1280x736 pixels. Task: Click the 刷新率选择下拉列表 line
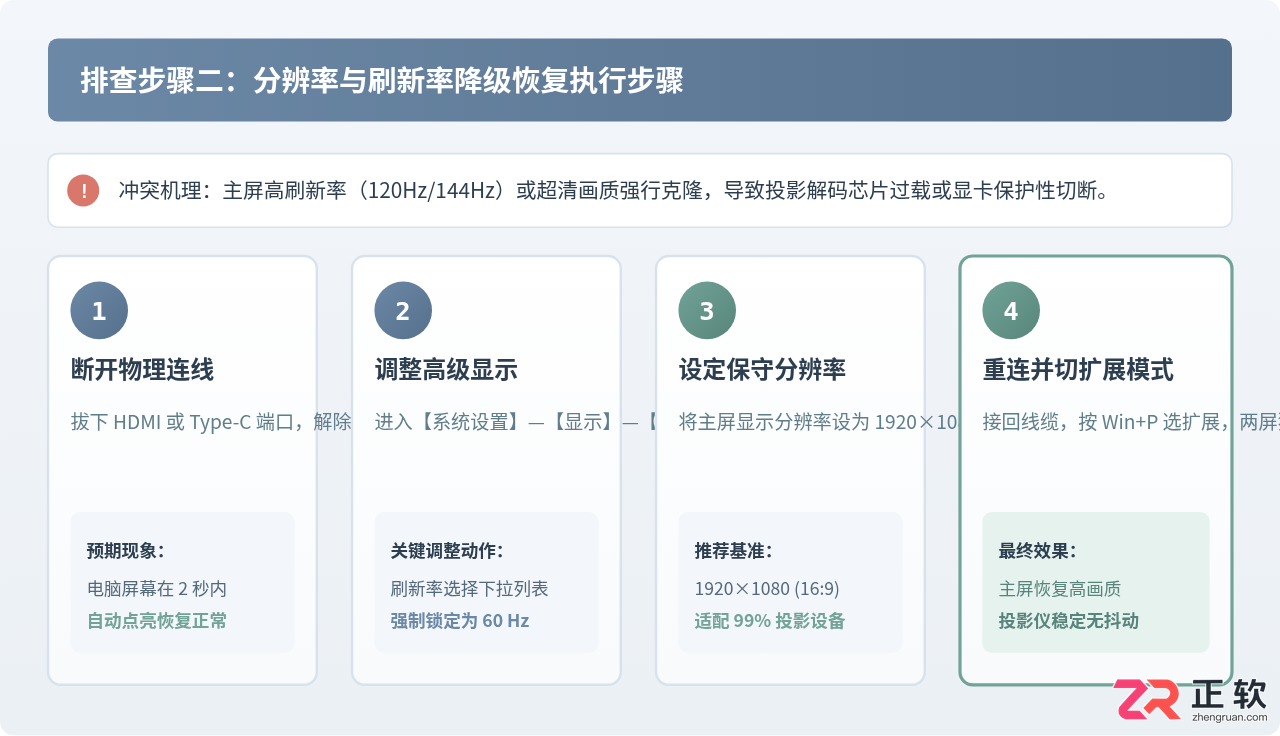(470, 589)
